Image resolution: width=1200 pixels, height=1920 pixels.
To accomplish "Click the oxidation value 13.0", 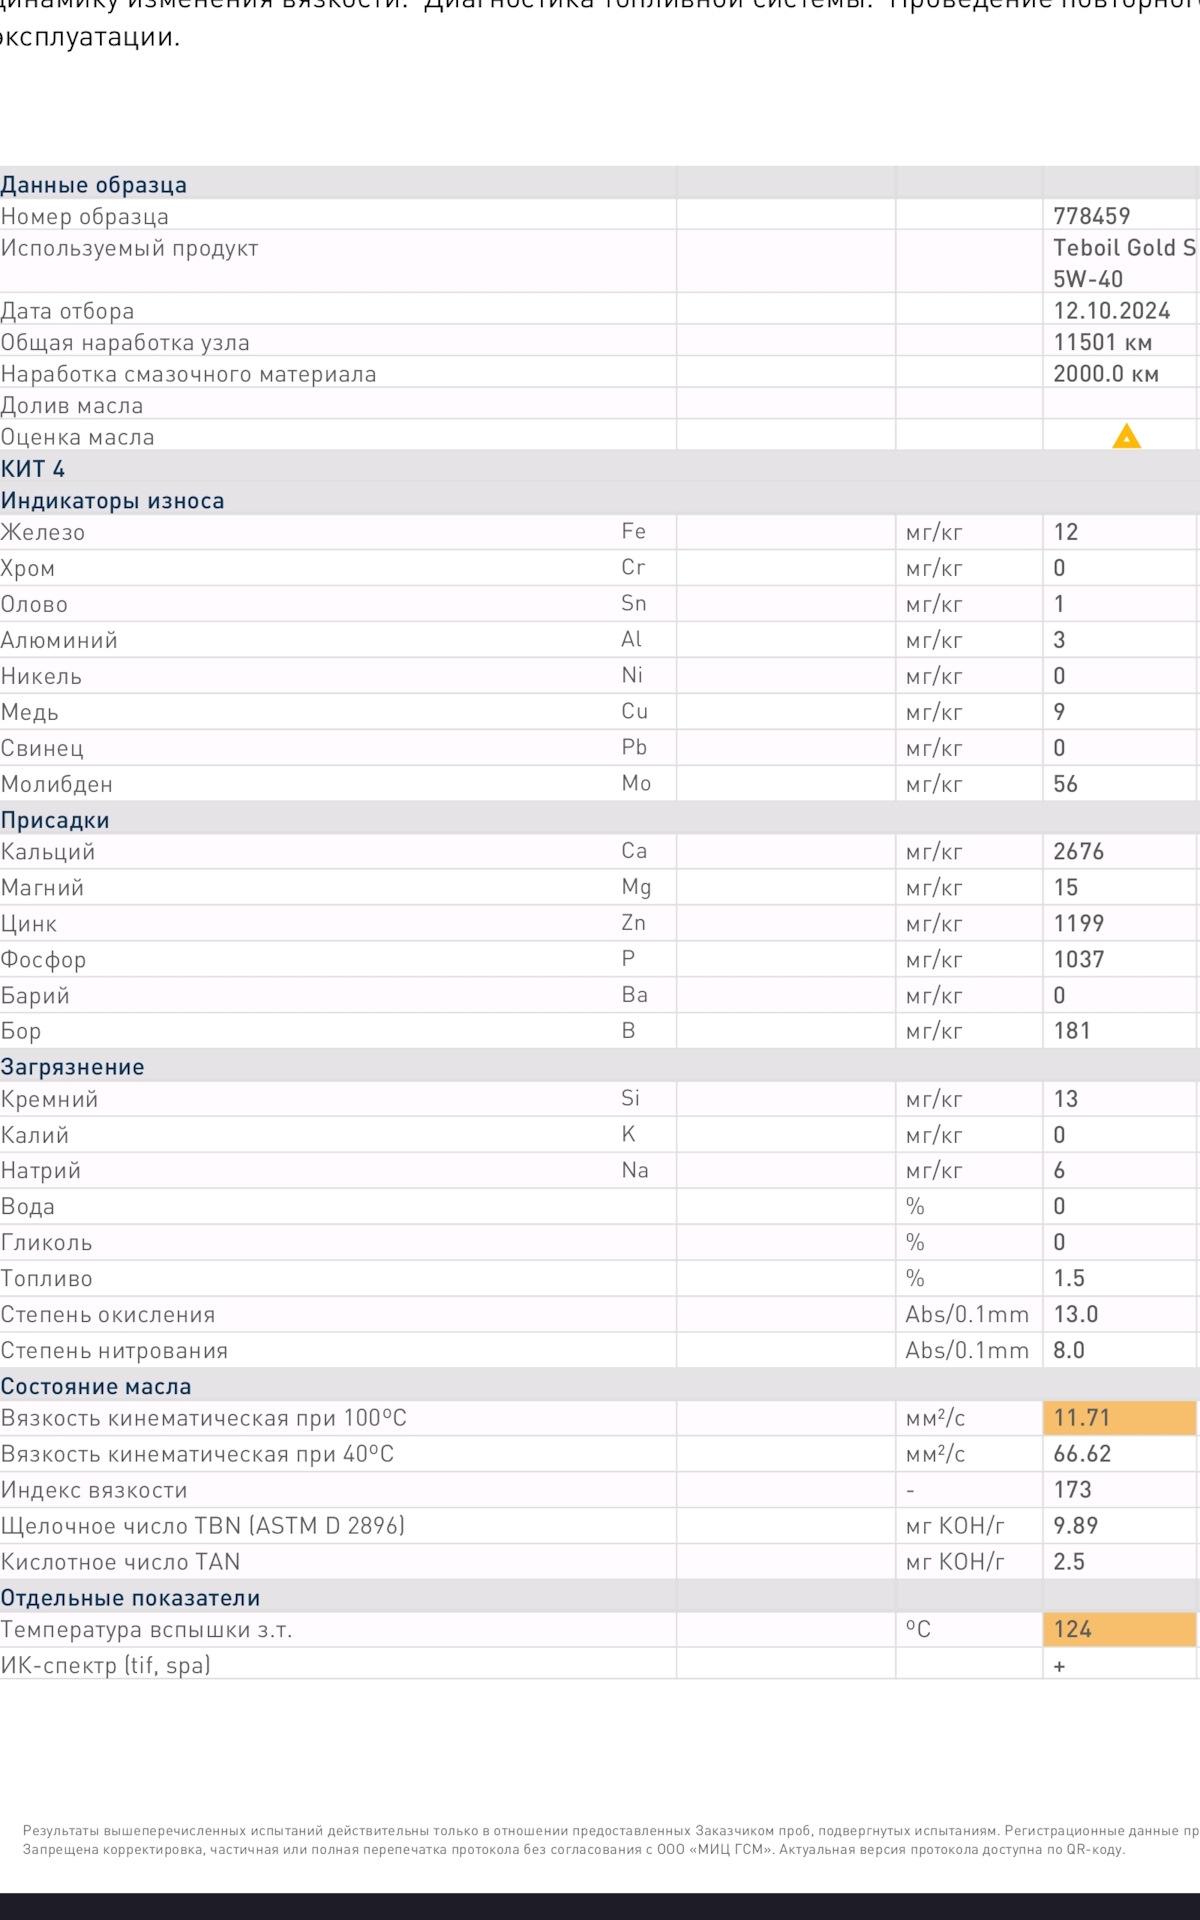I will 1076,1314.
